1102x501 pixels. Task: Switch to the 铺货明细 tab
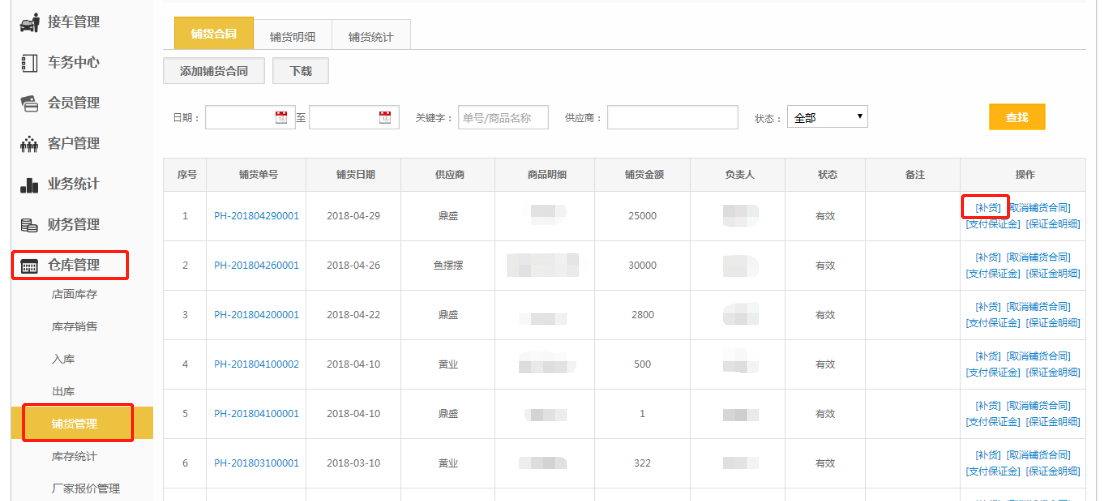pyautogui.click(x=292, y=36)
